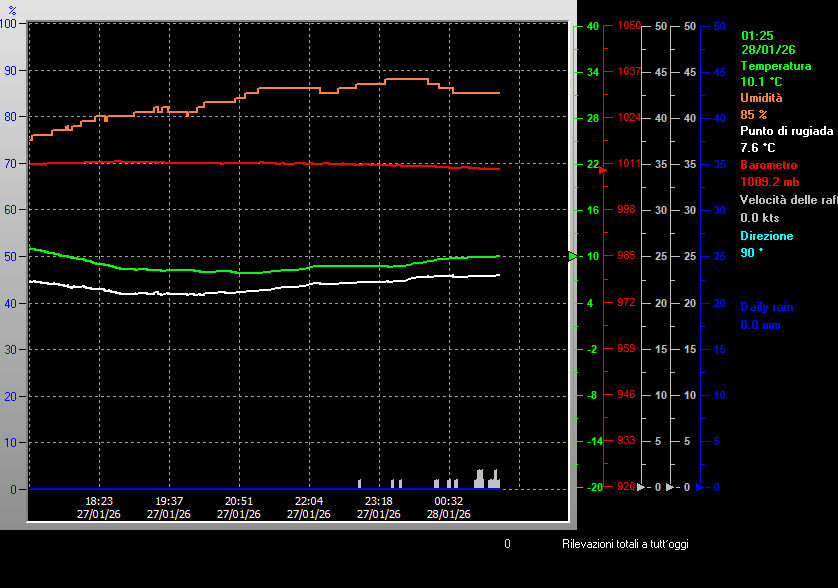Click the 00:32 time axis label
The height and width of the screenshot is (588, 838).
pos(448,501)
